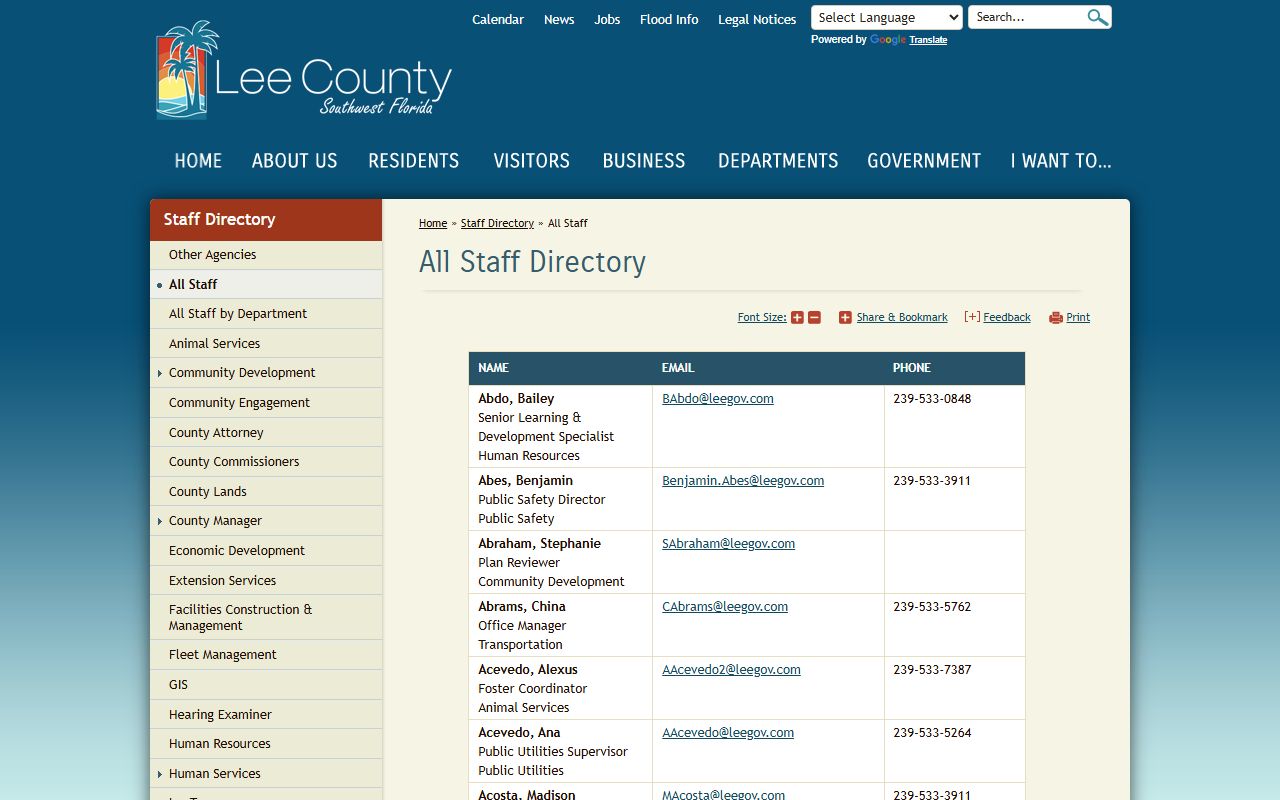Click inside the Search field
Screen dimensions: 1280x800
(1028, 17)
